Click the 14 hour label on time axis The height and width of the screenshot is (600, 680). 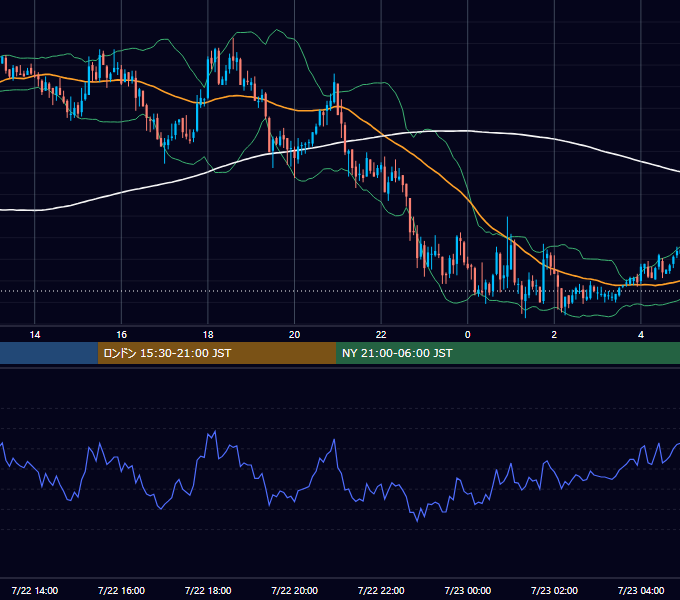point(35,335)
